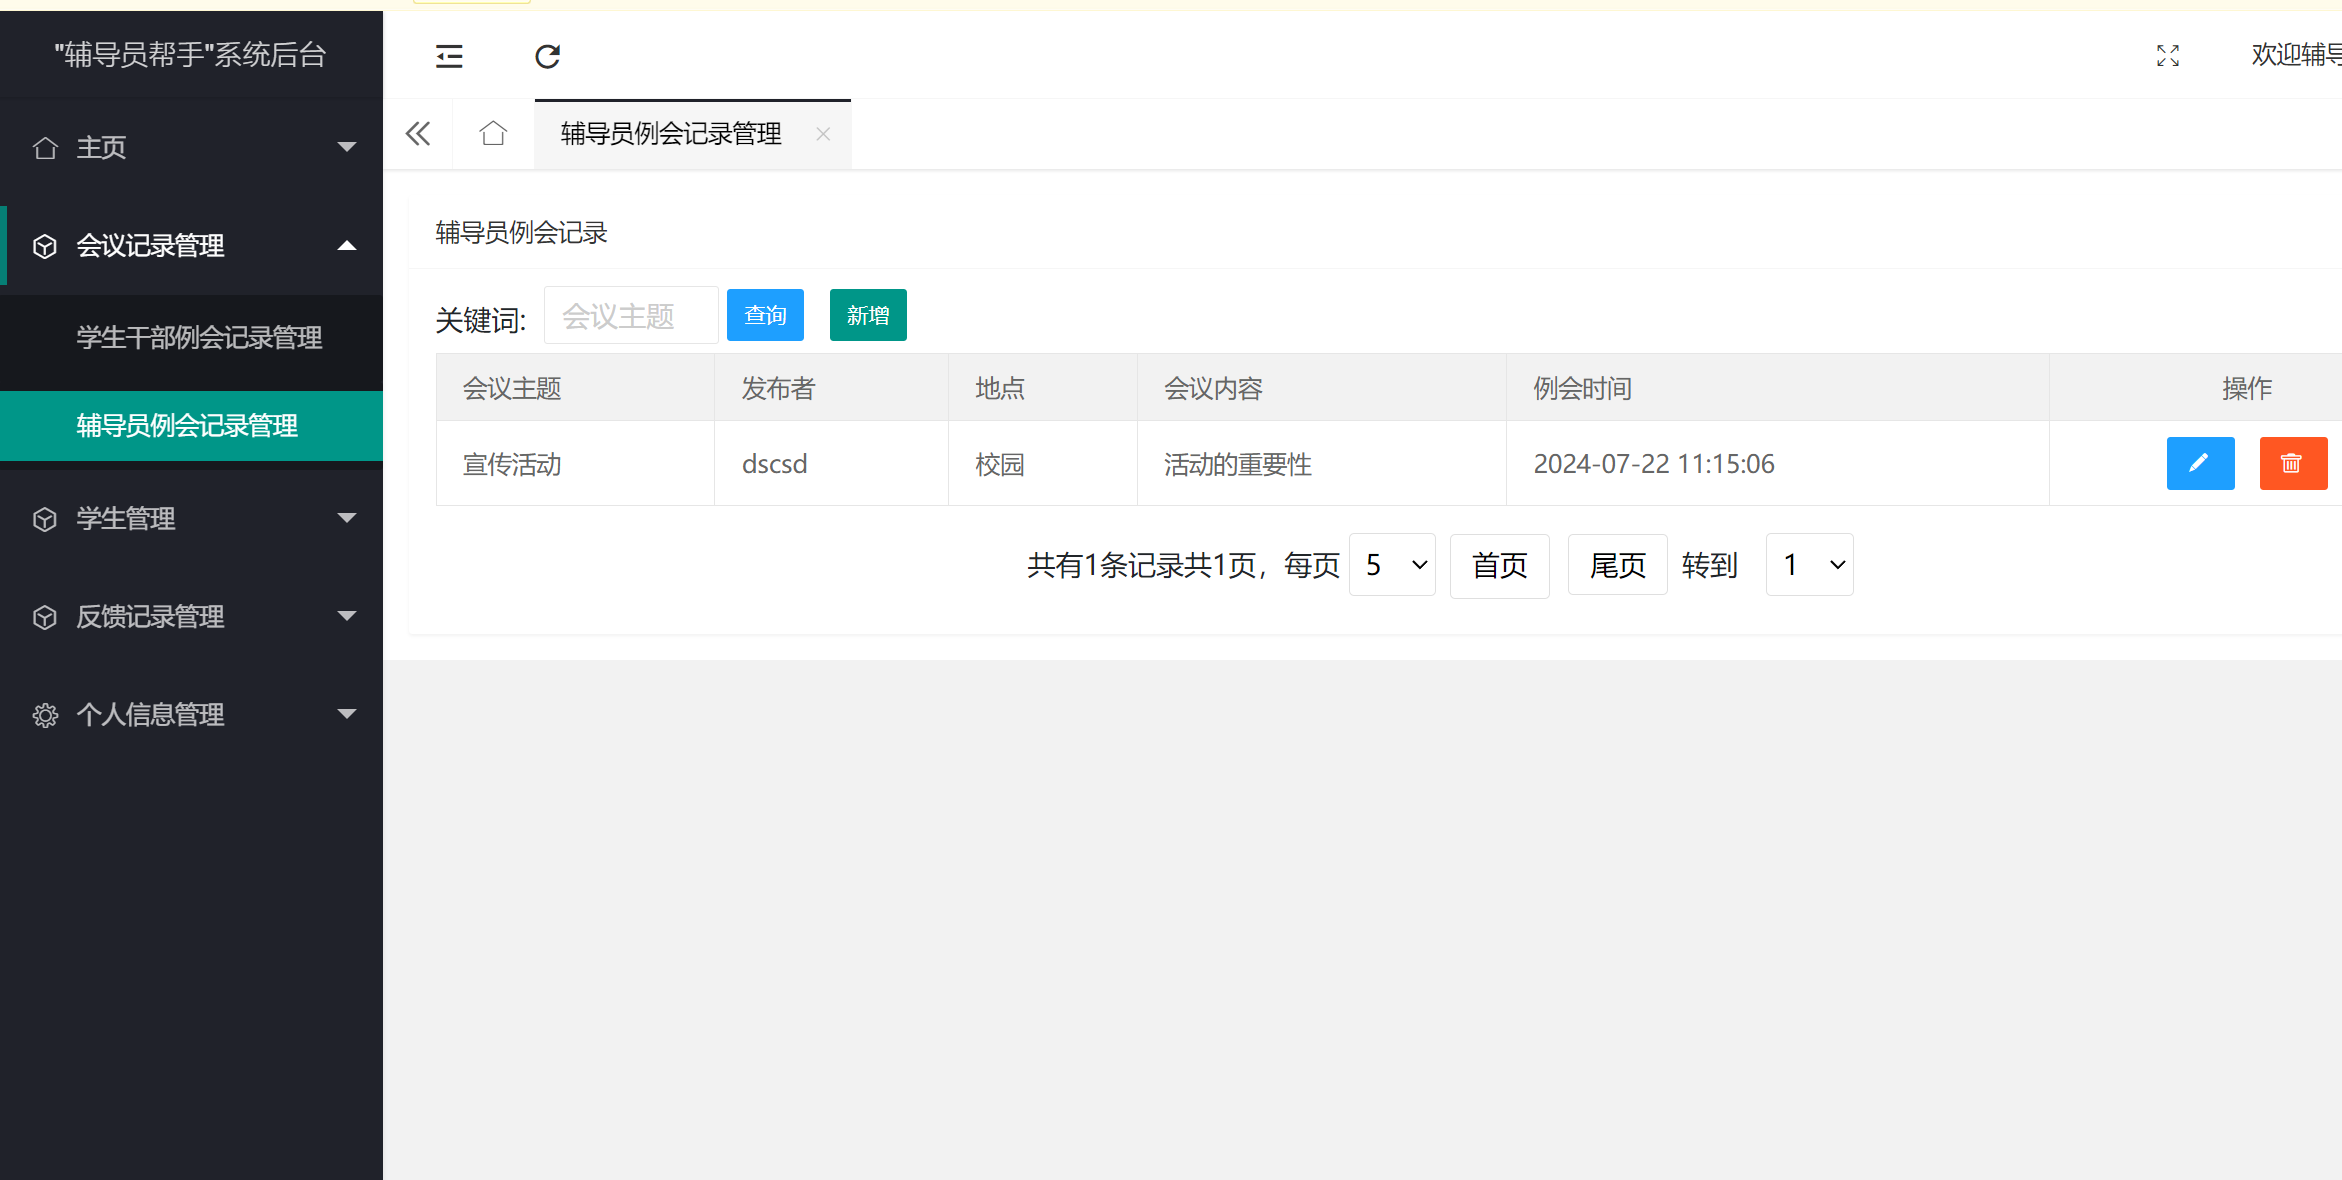Screen dimensions: 2342x1180
Task: Select the 会议记录管理 cube icon
Action: pos(45,246)
